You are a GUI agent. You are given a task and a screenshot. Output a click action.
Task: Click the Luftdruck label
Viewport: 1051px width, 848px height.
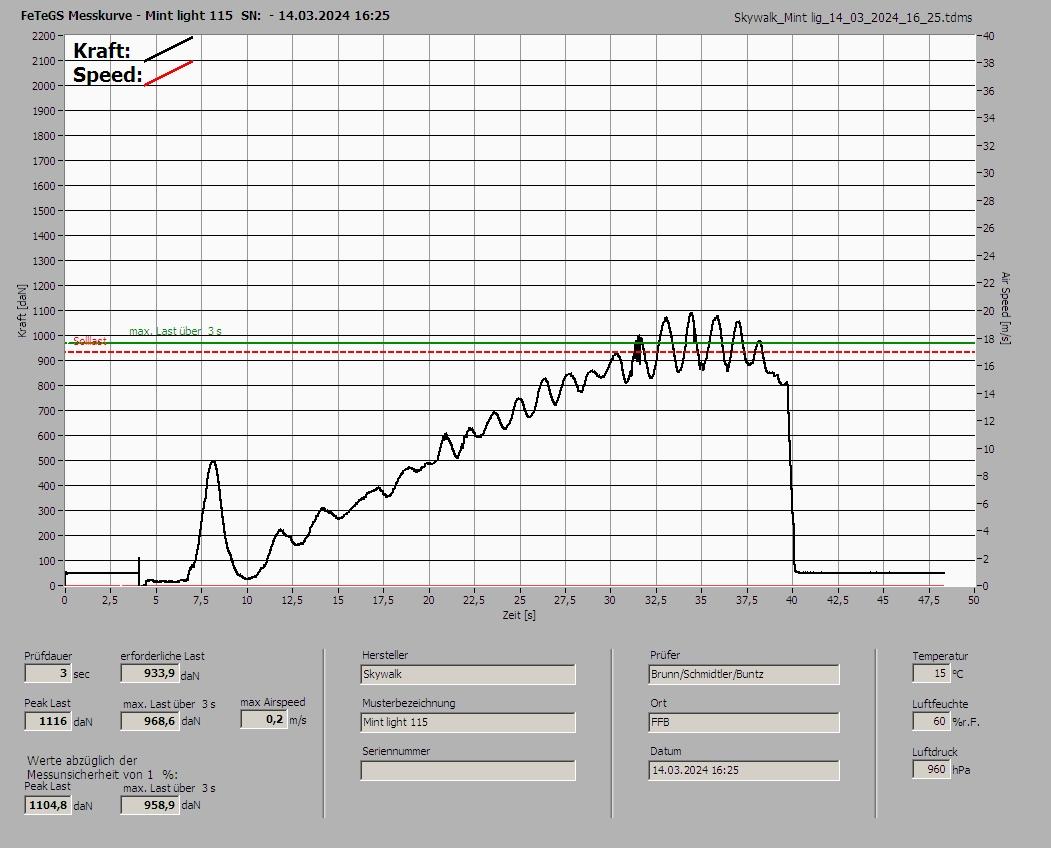(934, 752)
